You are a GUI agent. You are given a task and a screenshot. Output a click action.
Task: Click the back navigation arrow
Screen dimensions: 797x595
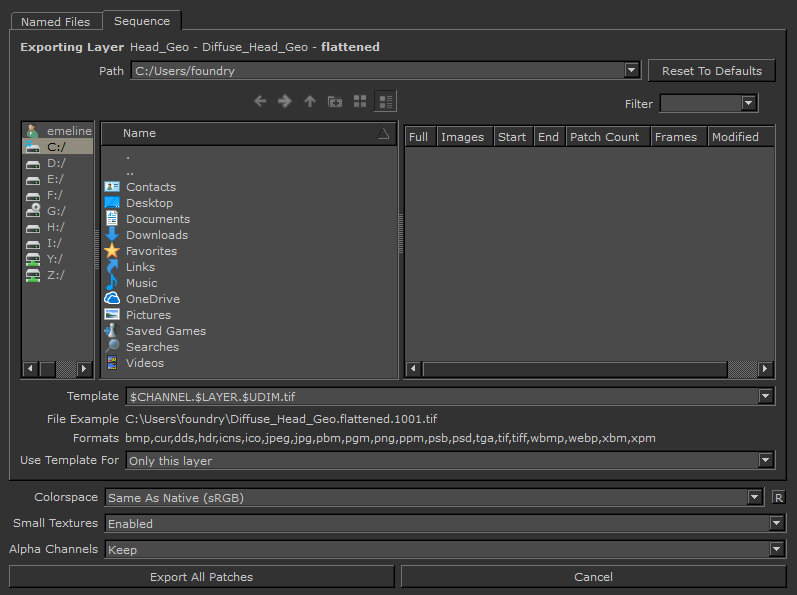point(260,101)
